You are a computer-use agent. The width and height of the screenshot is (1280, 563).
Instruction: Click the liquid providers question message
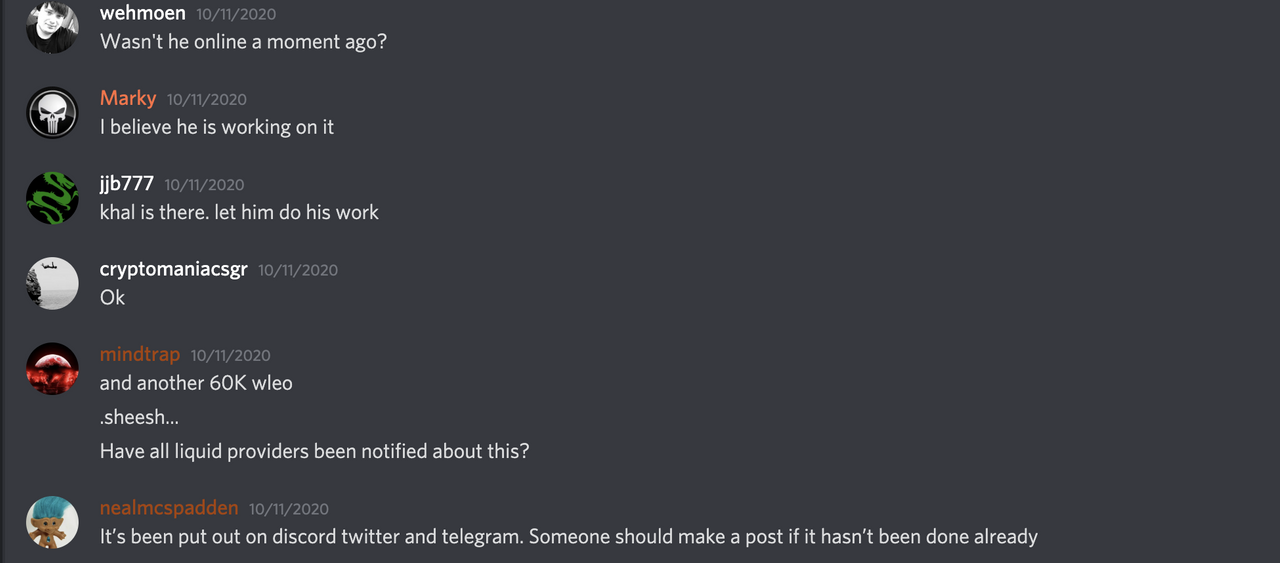[x=314, y=451]
